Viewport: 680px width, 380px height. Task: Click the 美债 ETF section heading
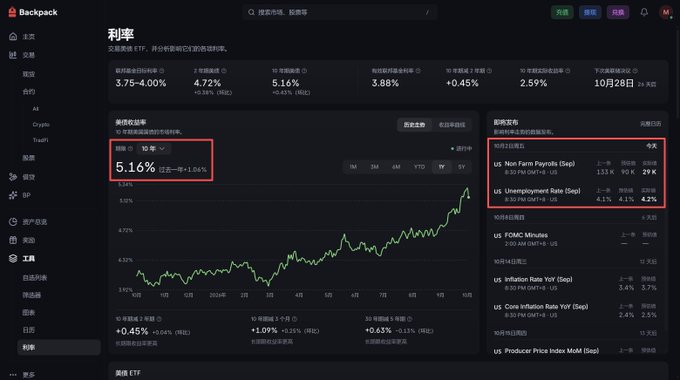point(128,373)
